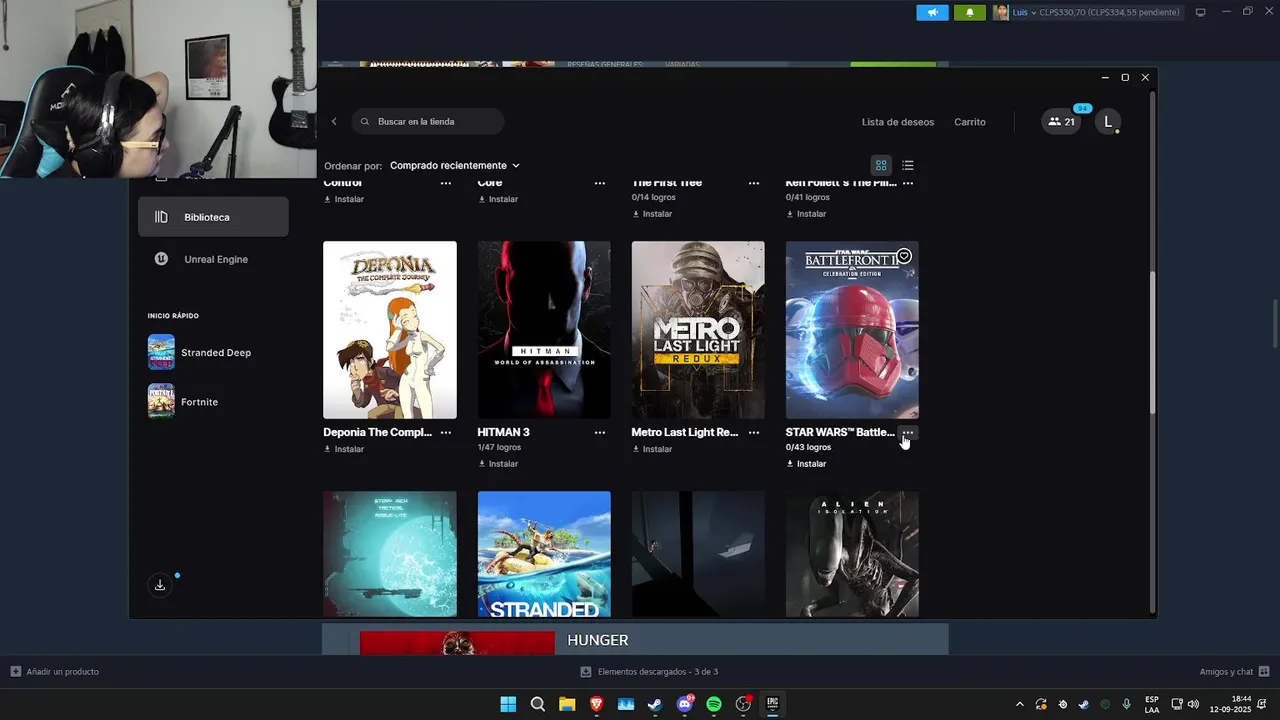Open the three-dot menu for Control
This screenshot has height=720, width=1280.
446,183
